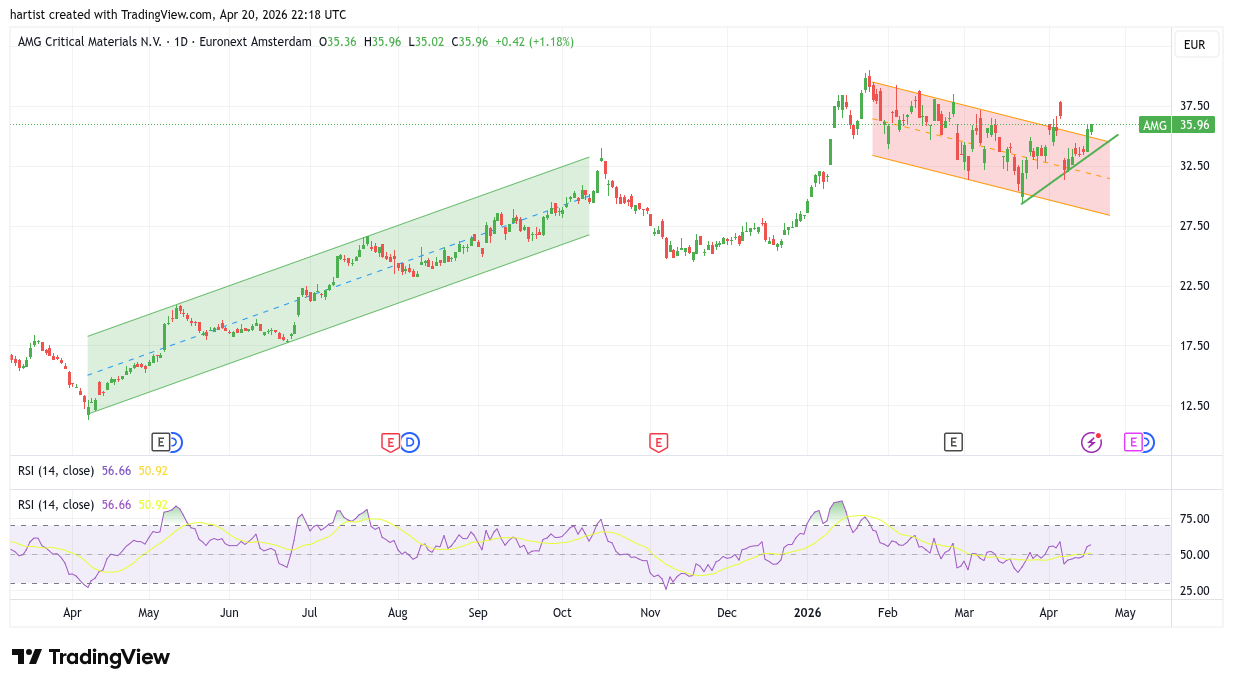Click the blue dividend marker before August

[x=409, y=441]
